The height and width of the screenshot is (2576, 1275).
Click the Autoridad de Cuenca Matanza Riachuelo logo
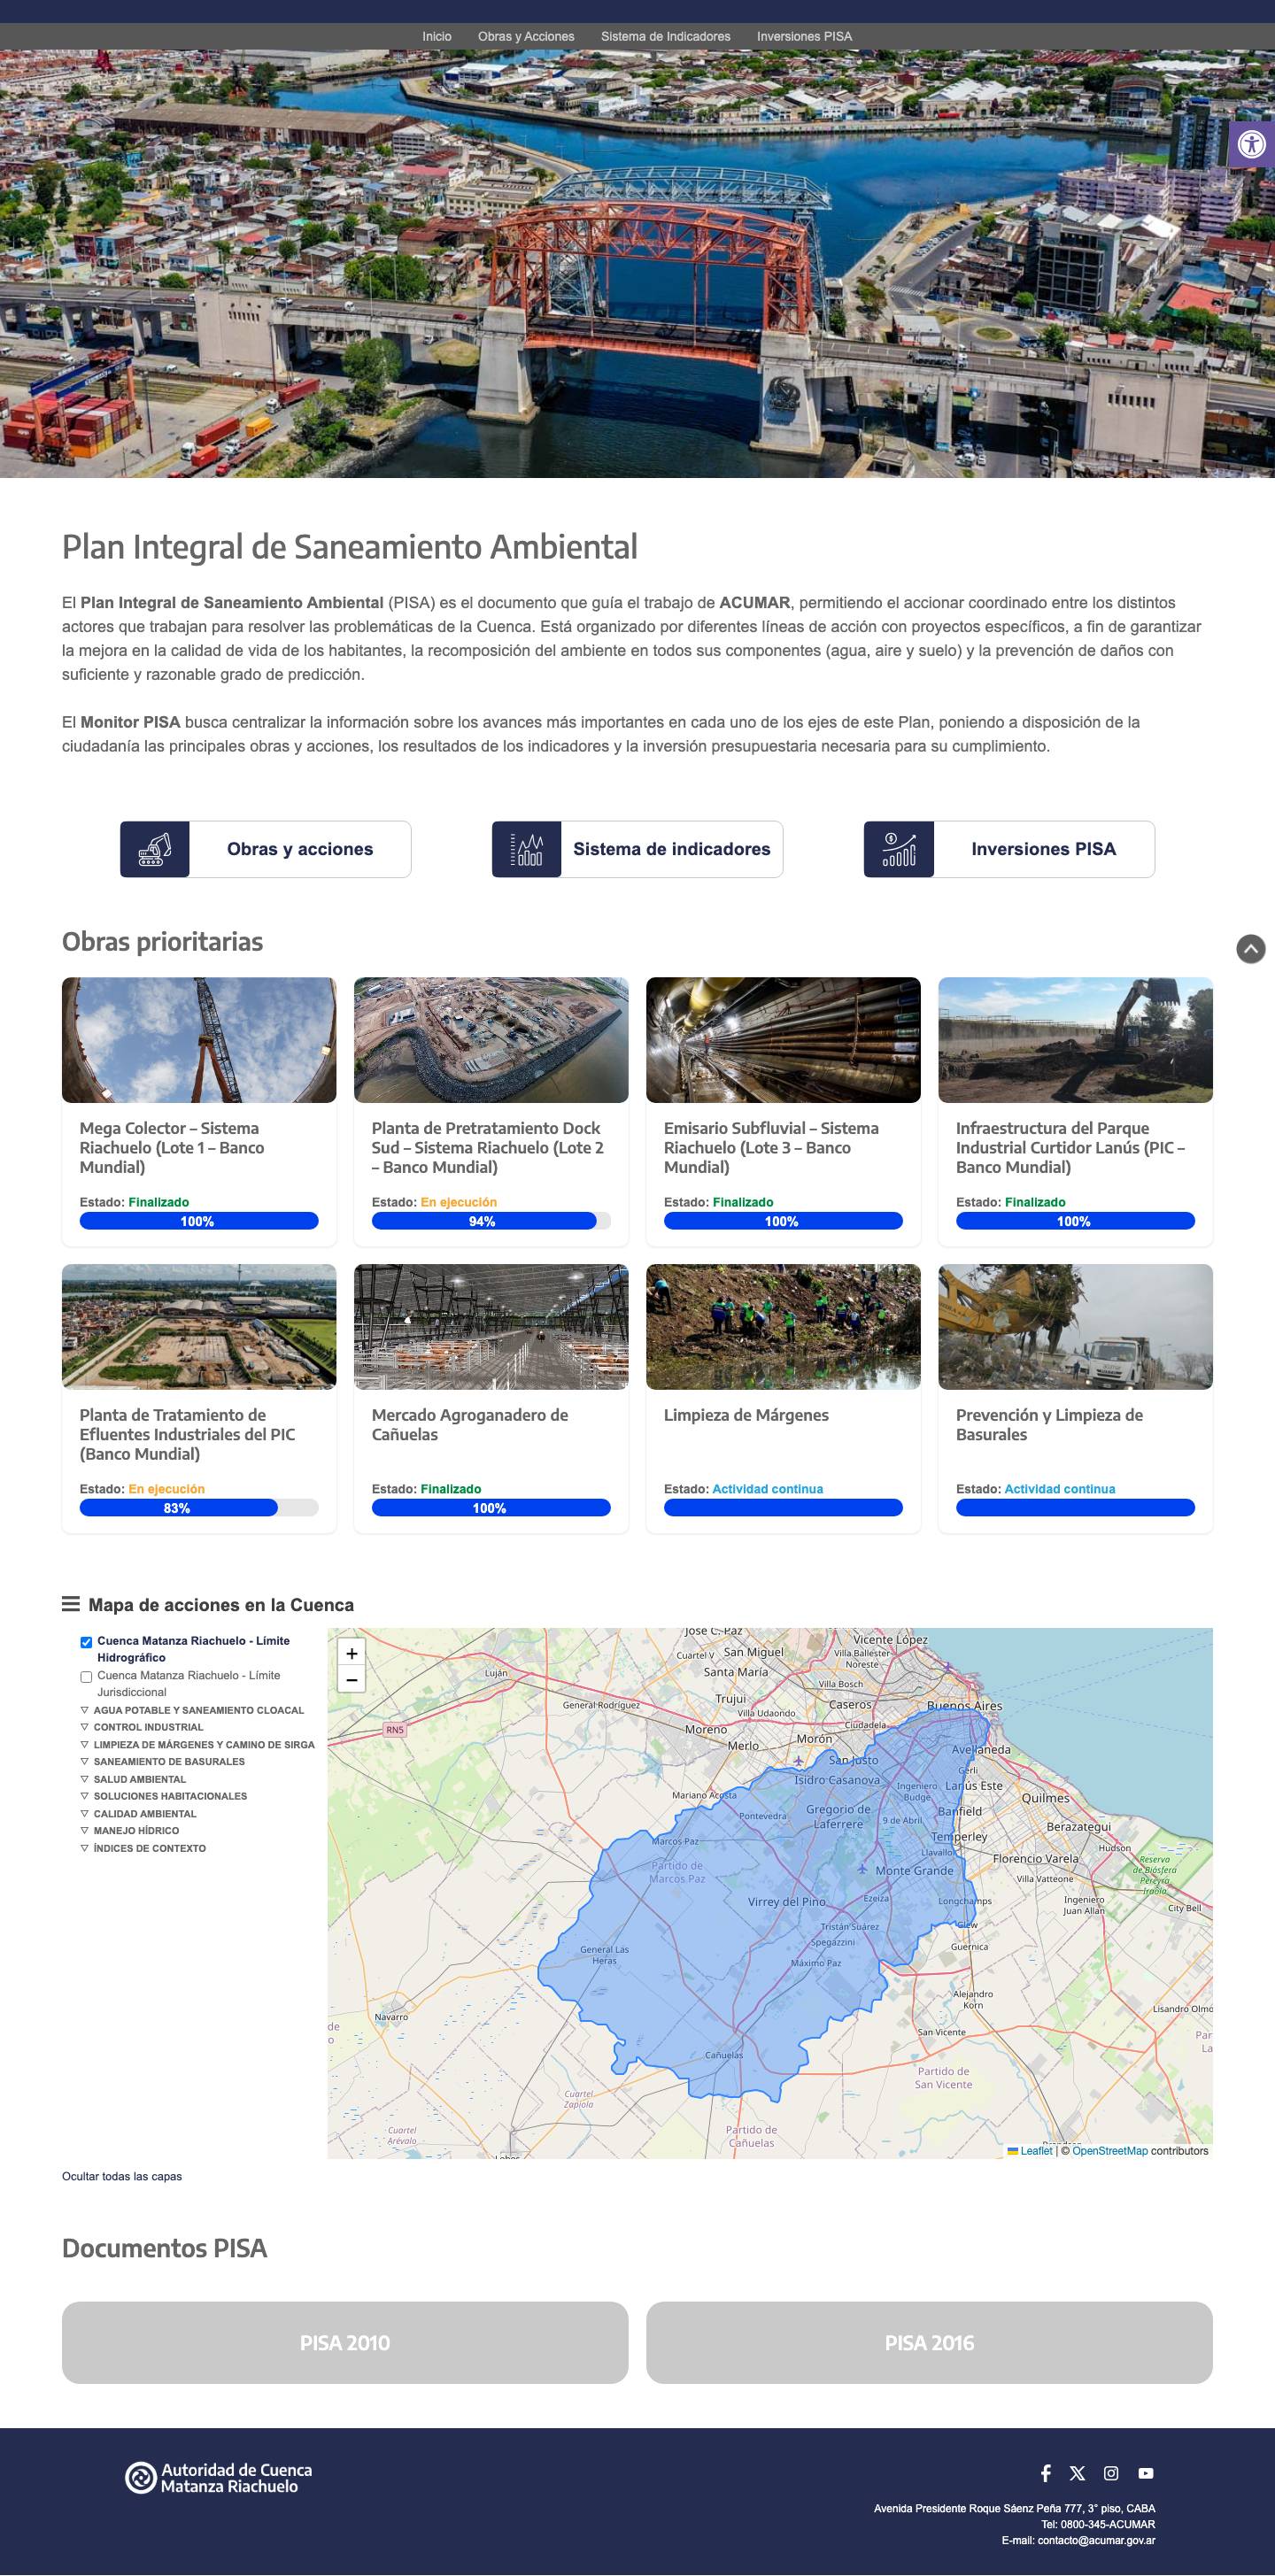pyautogui.click(x=218, y=2478)
